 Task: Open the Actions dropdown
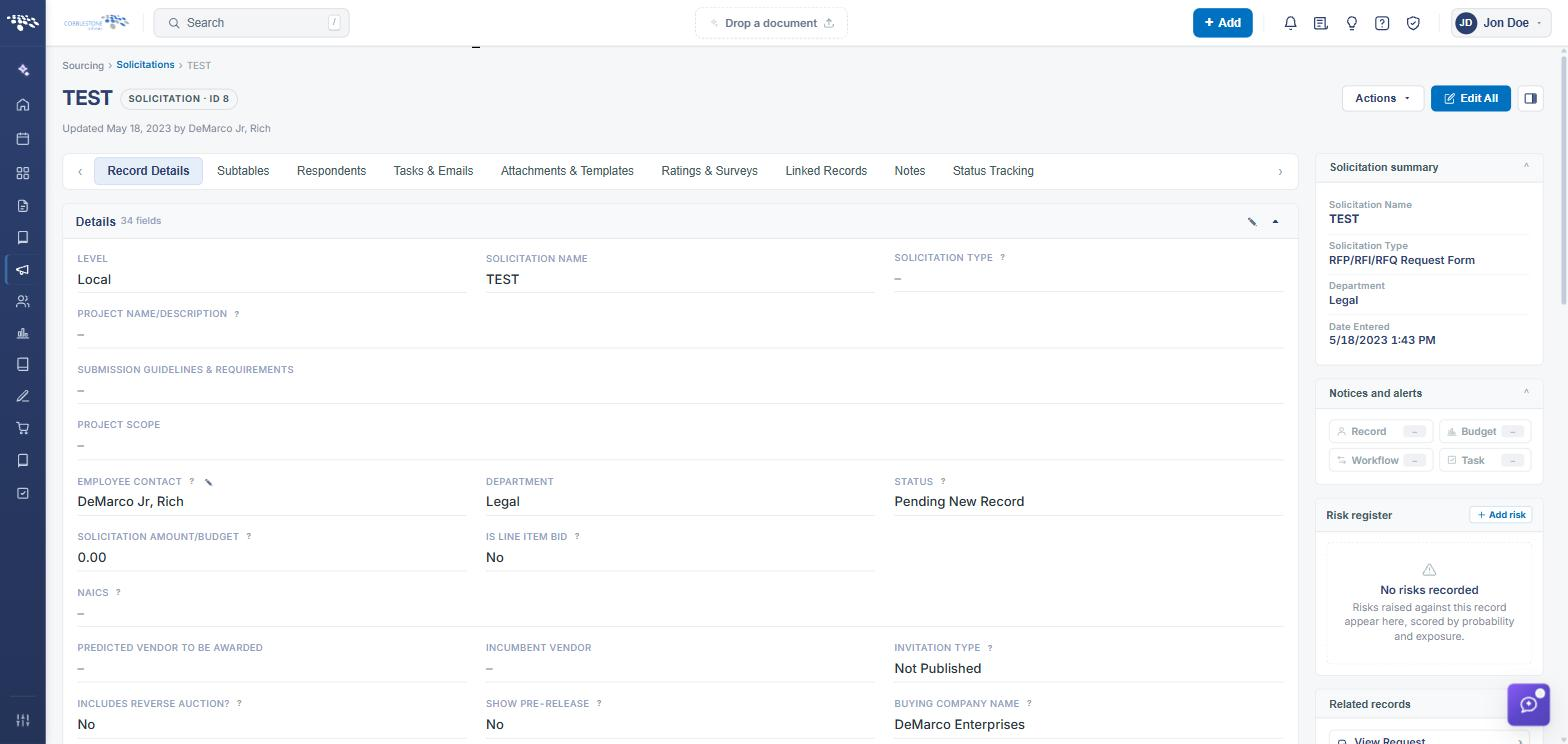1382,98
